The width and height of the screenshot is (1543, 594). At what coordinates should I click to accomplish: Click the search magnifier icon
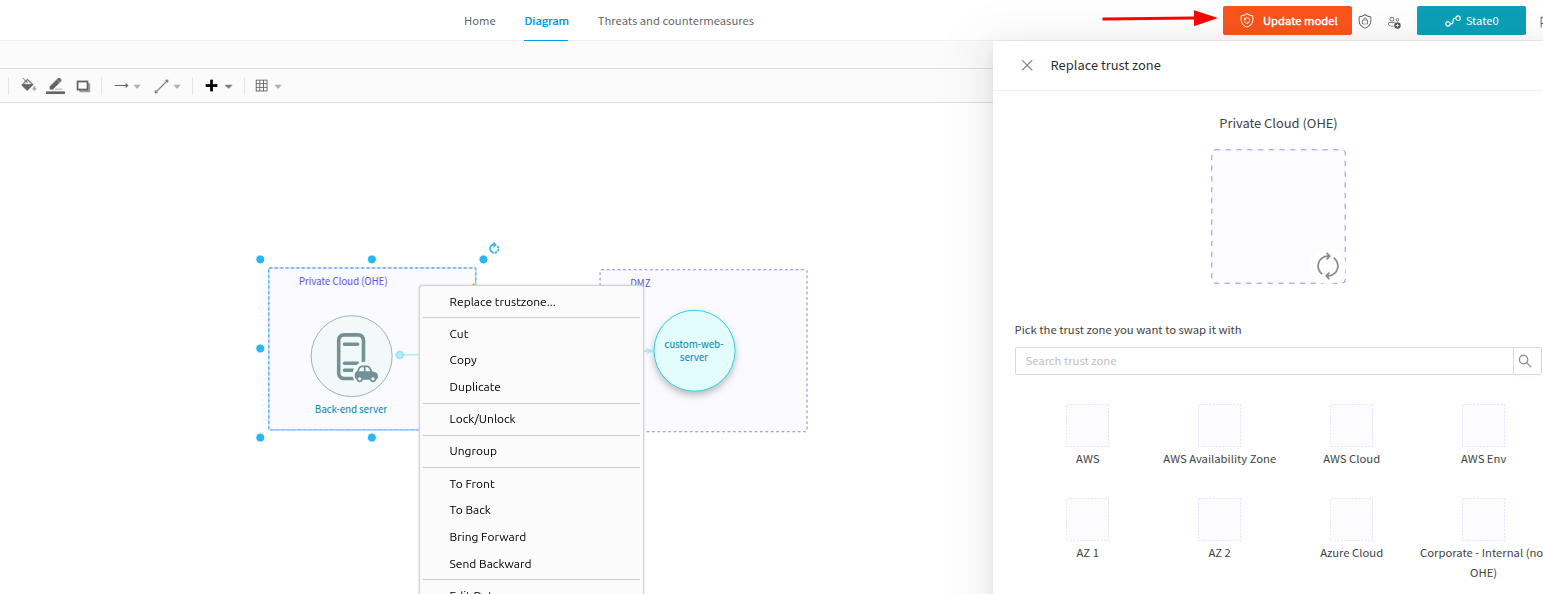(1526, 361)
